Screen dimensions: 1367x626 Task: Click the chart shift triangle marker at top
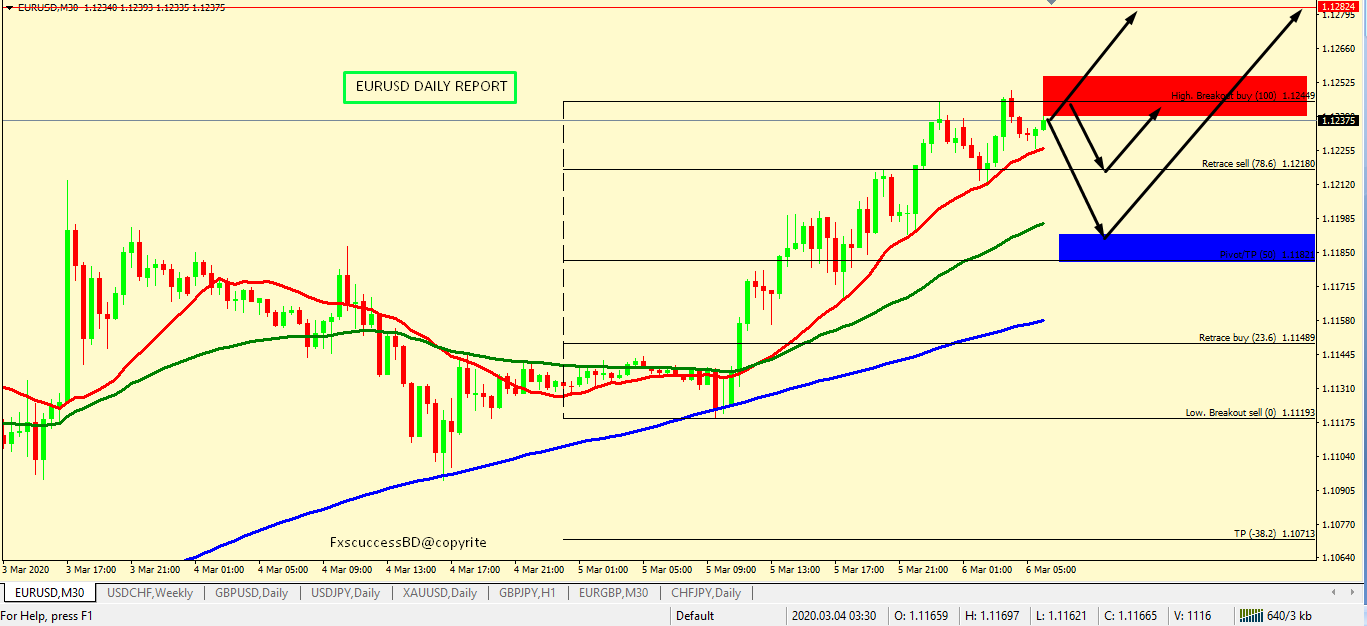point(1051,3)
